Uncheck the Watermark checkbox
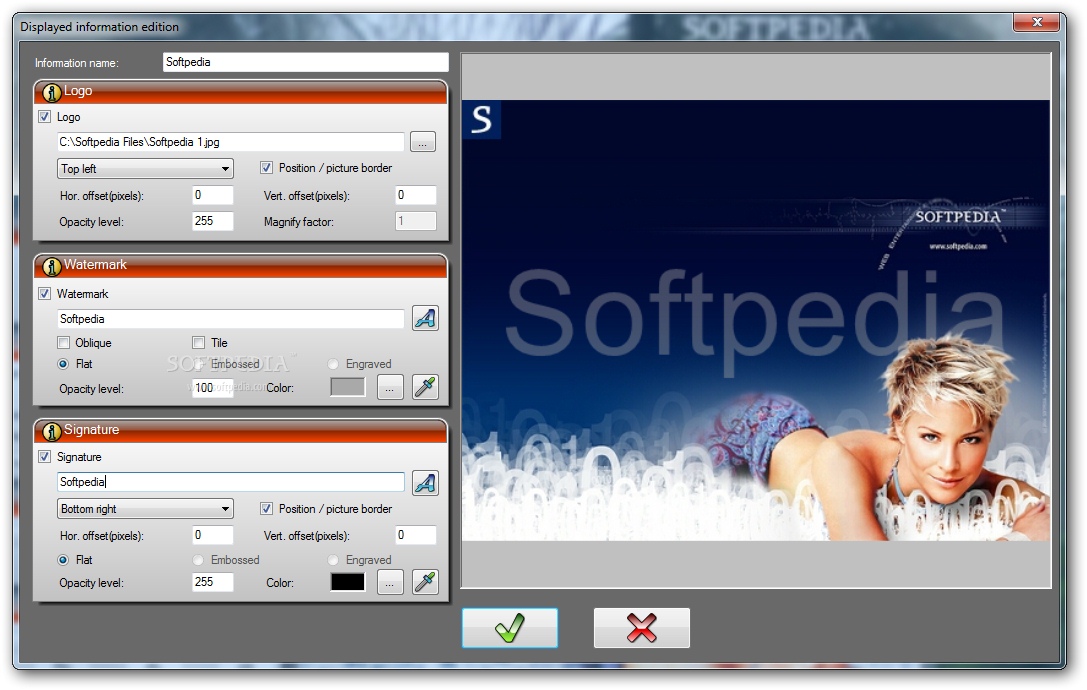The image size is (1087, 690). pos(44,293)
